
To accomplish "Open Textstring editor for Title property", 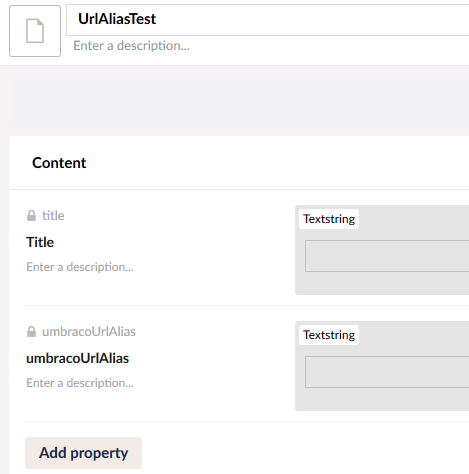I will click(329, 219).
